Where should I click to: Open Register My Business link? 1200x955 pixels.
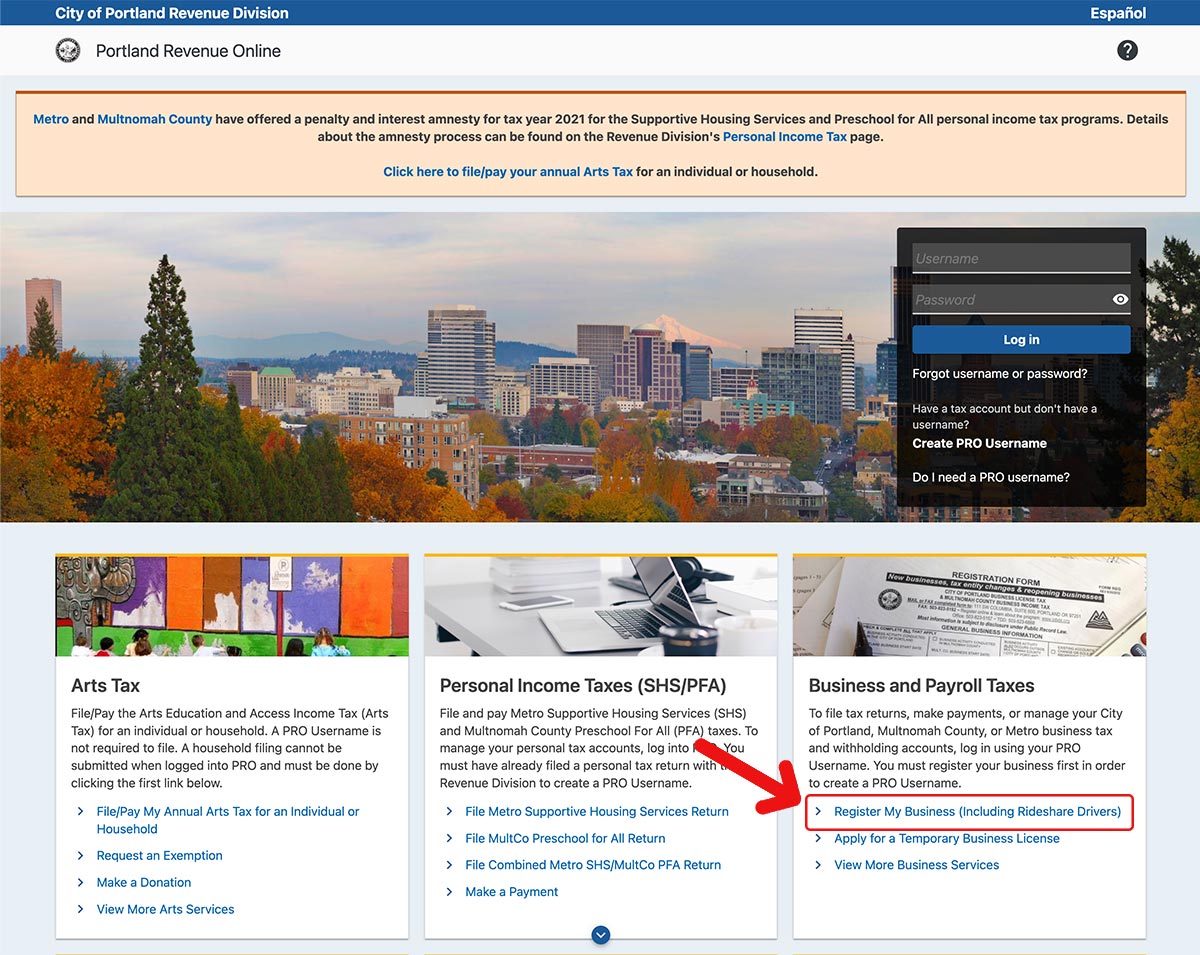click(977, 812)
